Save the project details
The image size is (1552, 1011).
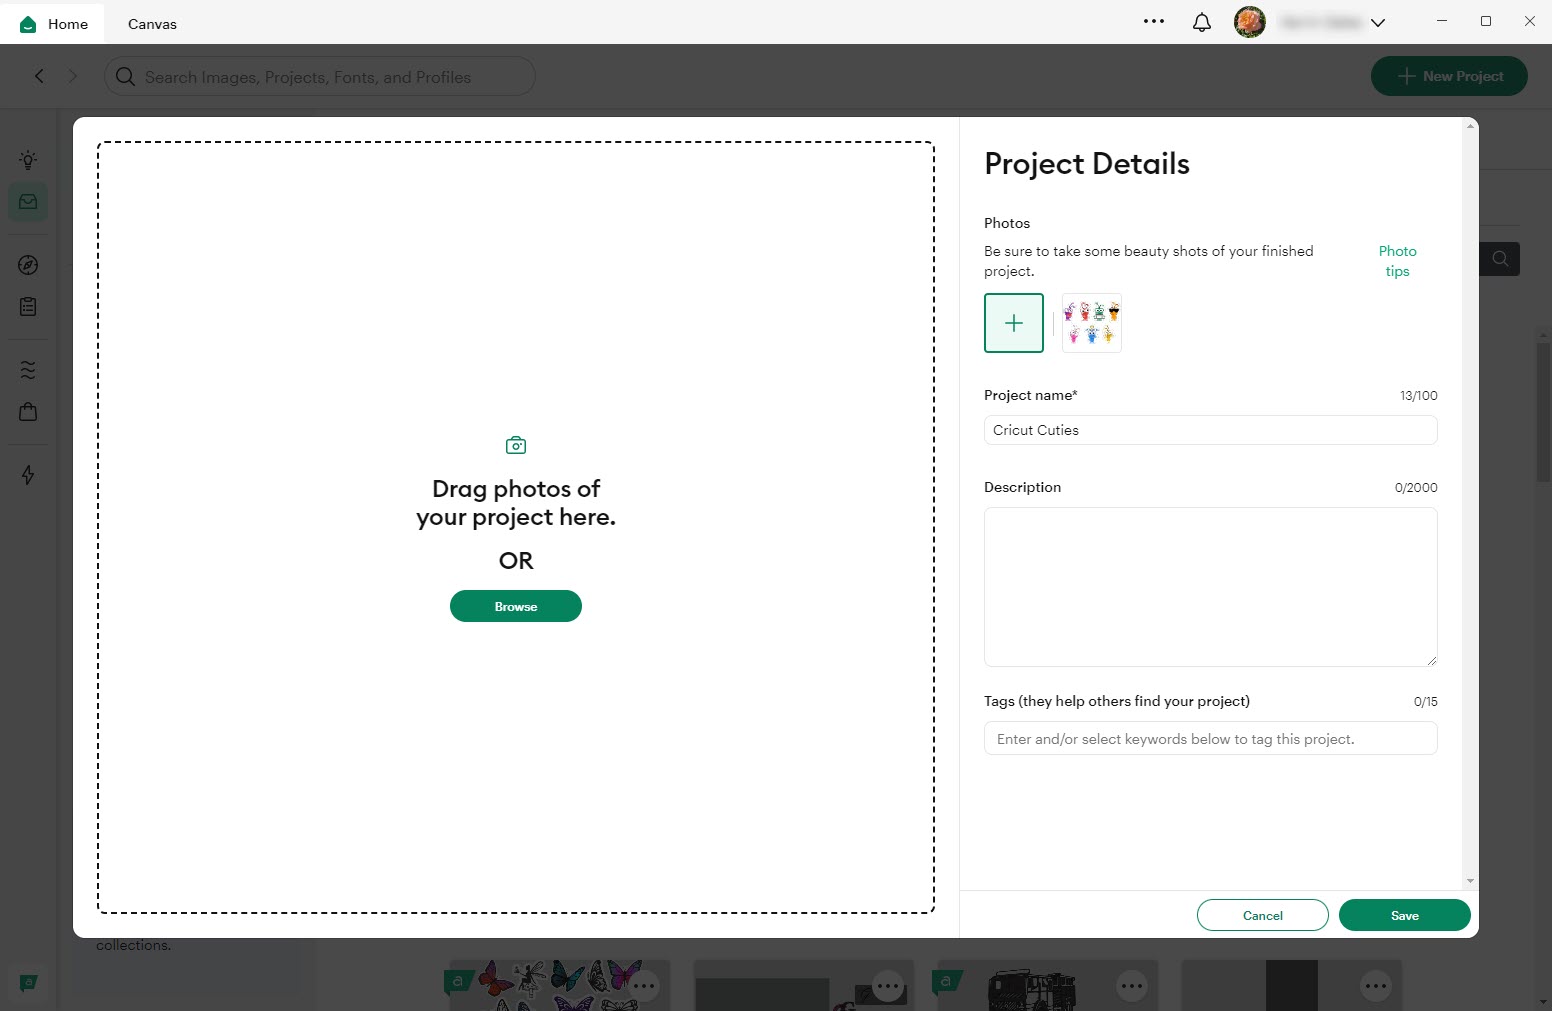click(x=1404, y=915)
